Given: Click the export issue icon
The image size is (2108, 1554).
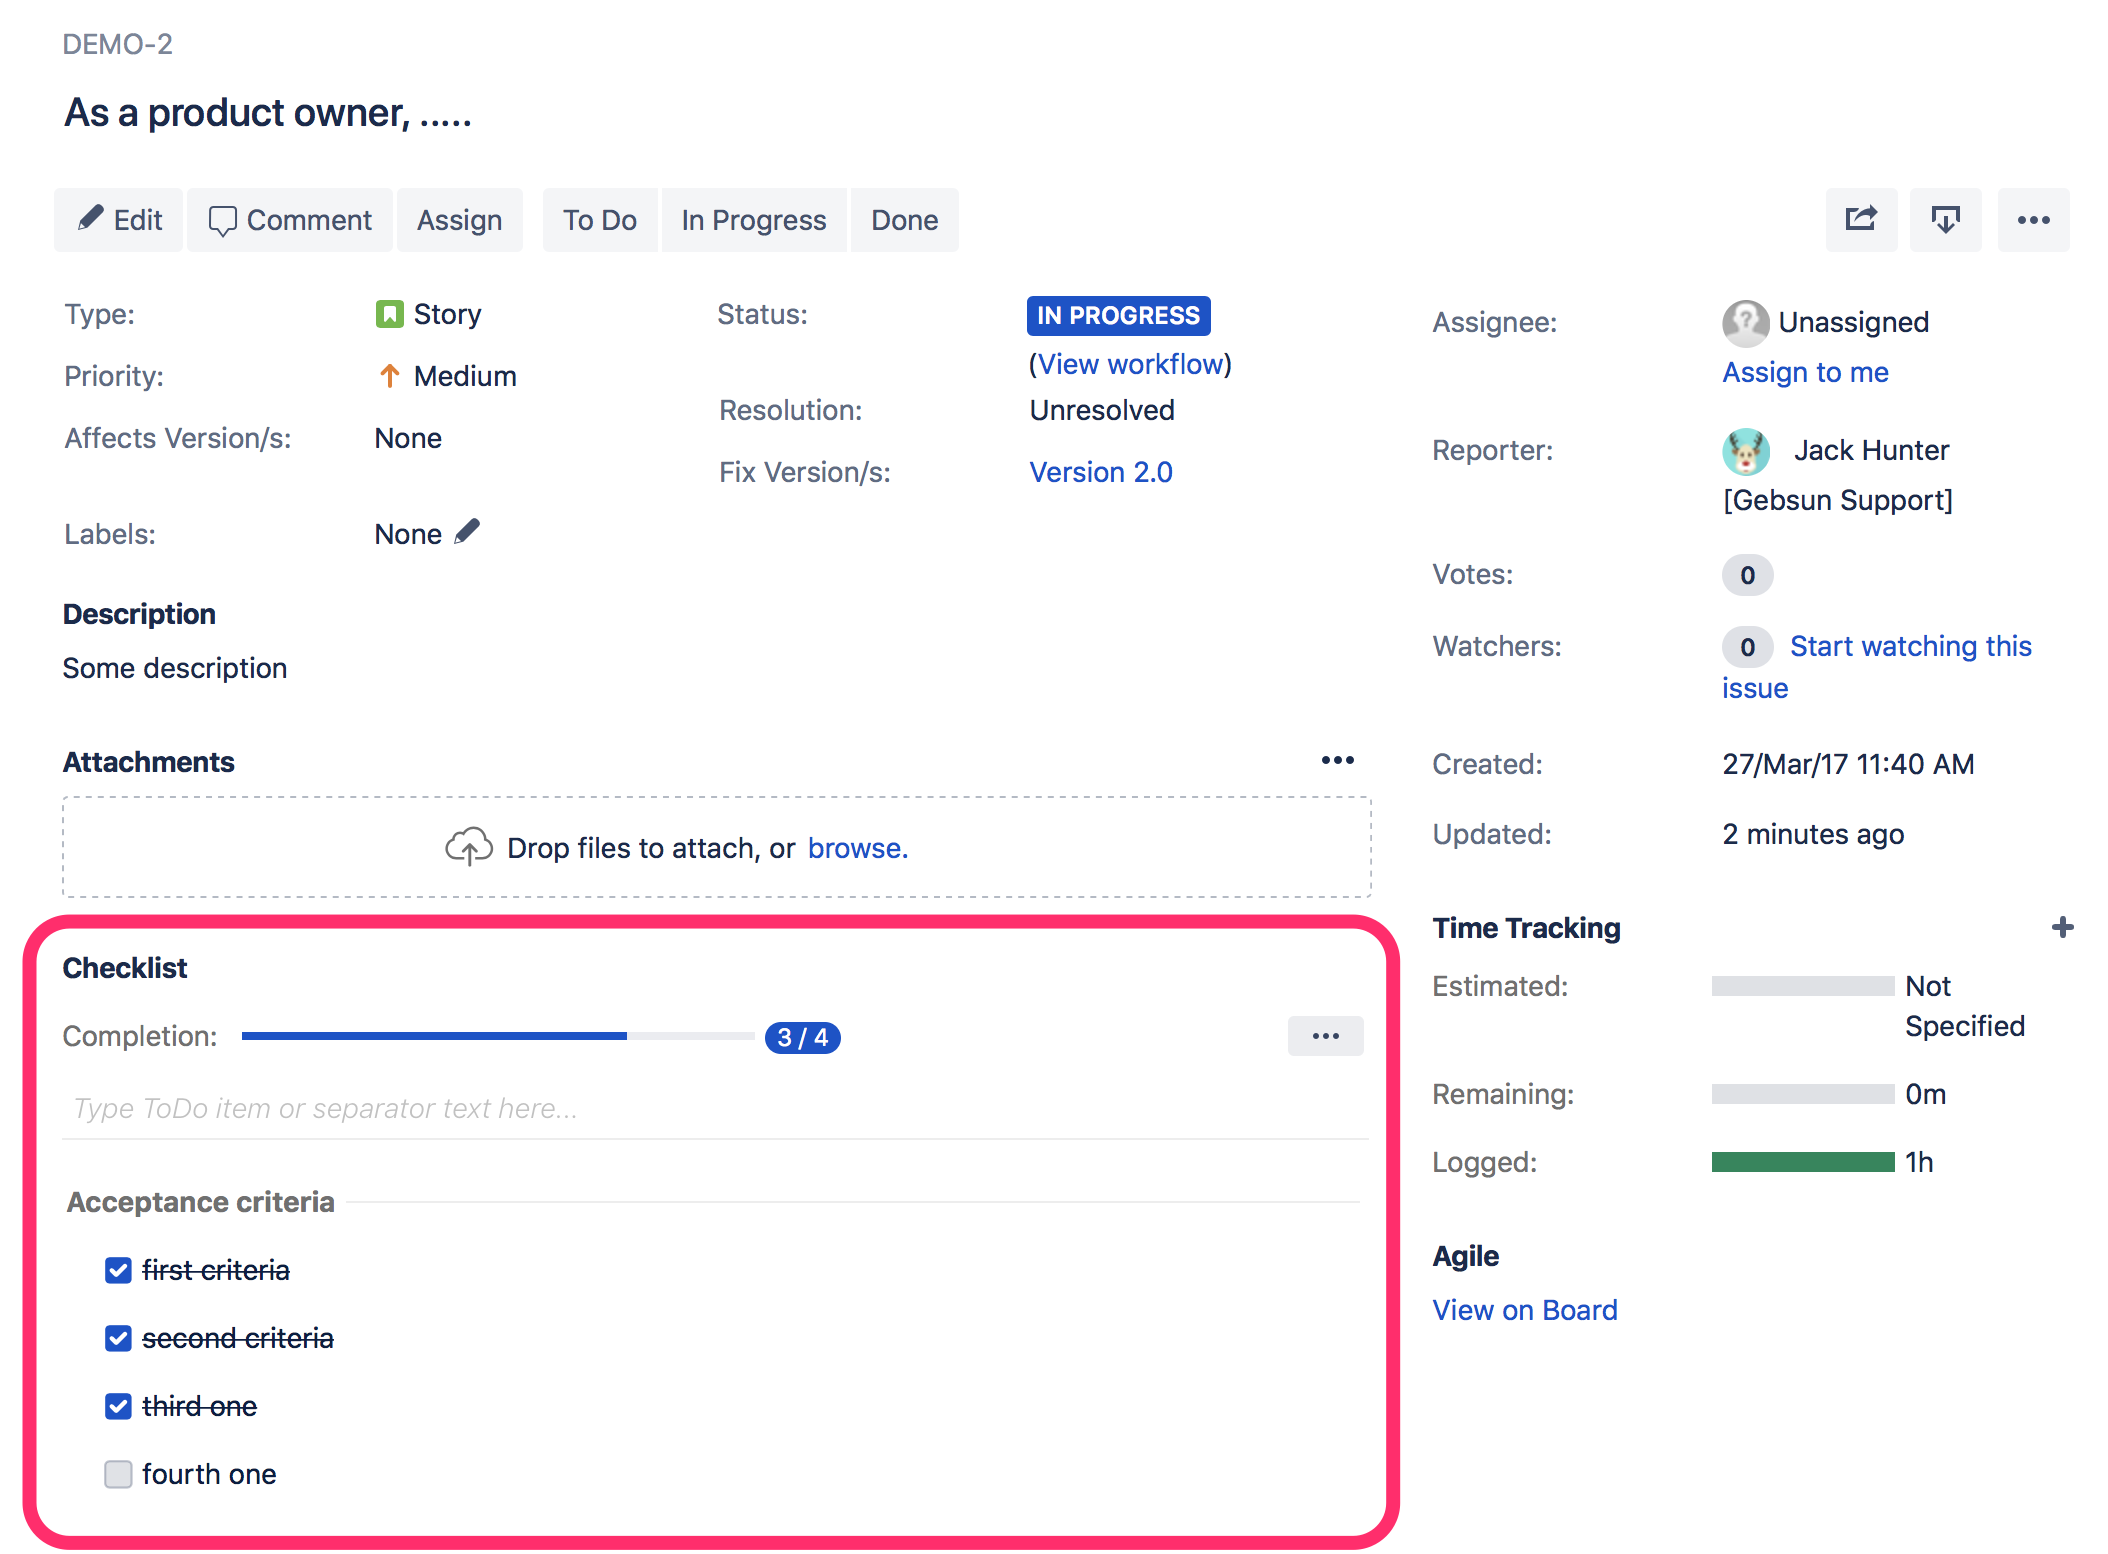Looking at the screenshot, I should pos(1944,219).
